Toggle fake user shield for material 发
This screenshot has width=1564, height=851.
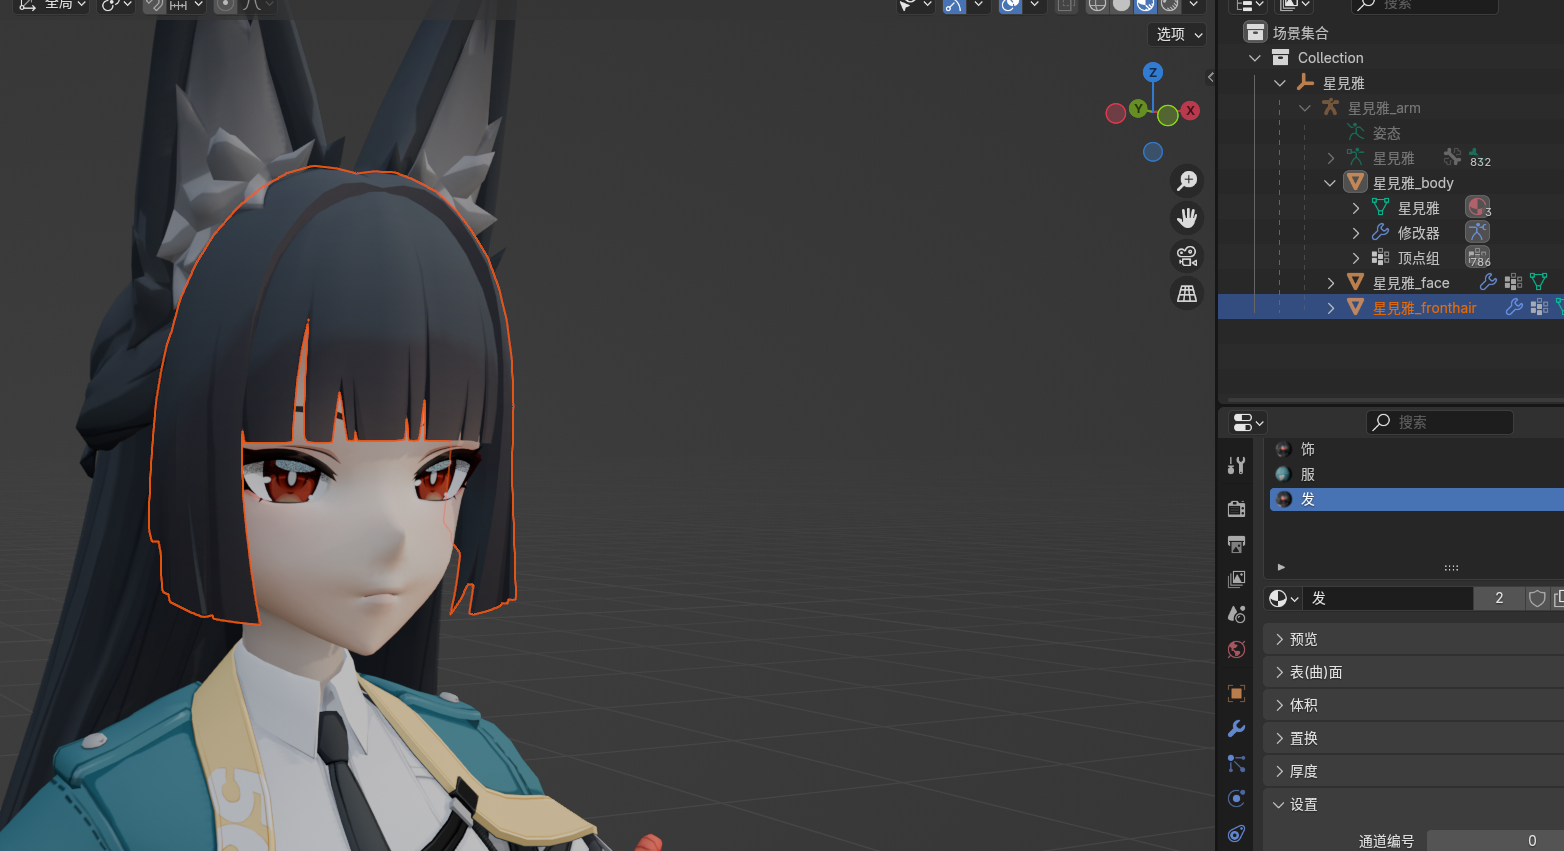pyautogui.click(x=1537, y=598)
